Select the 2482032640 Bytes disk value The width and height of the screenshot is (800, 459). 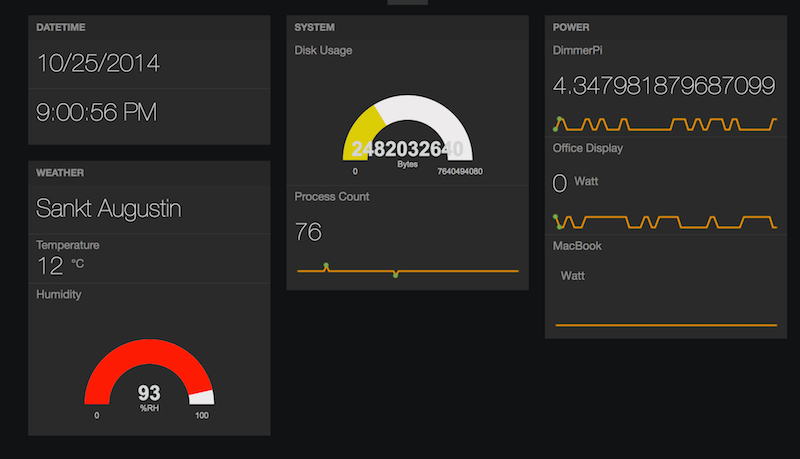[x=407, y=154]
